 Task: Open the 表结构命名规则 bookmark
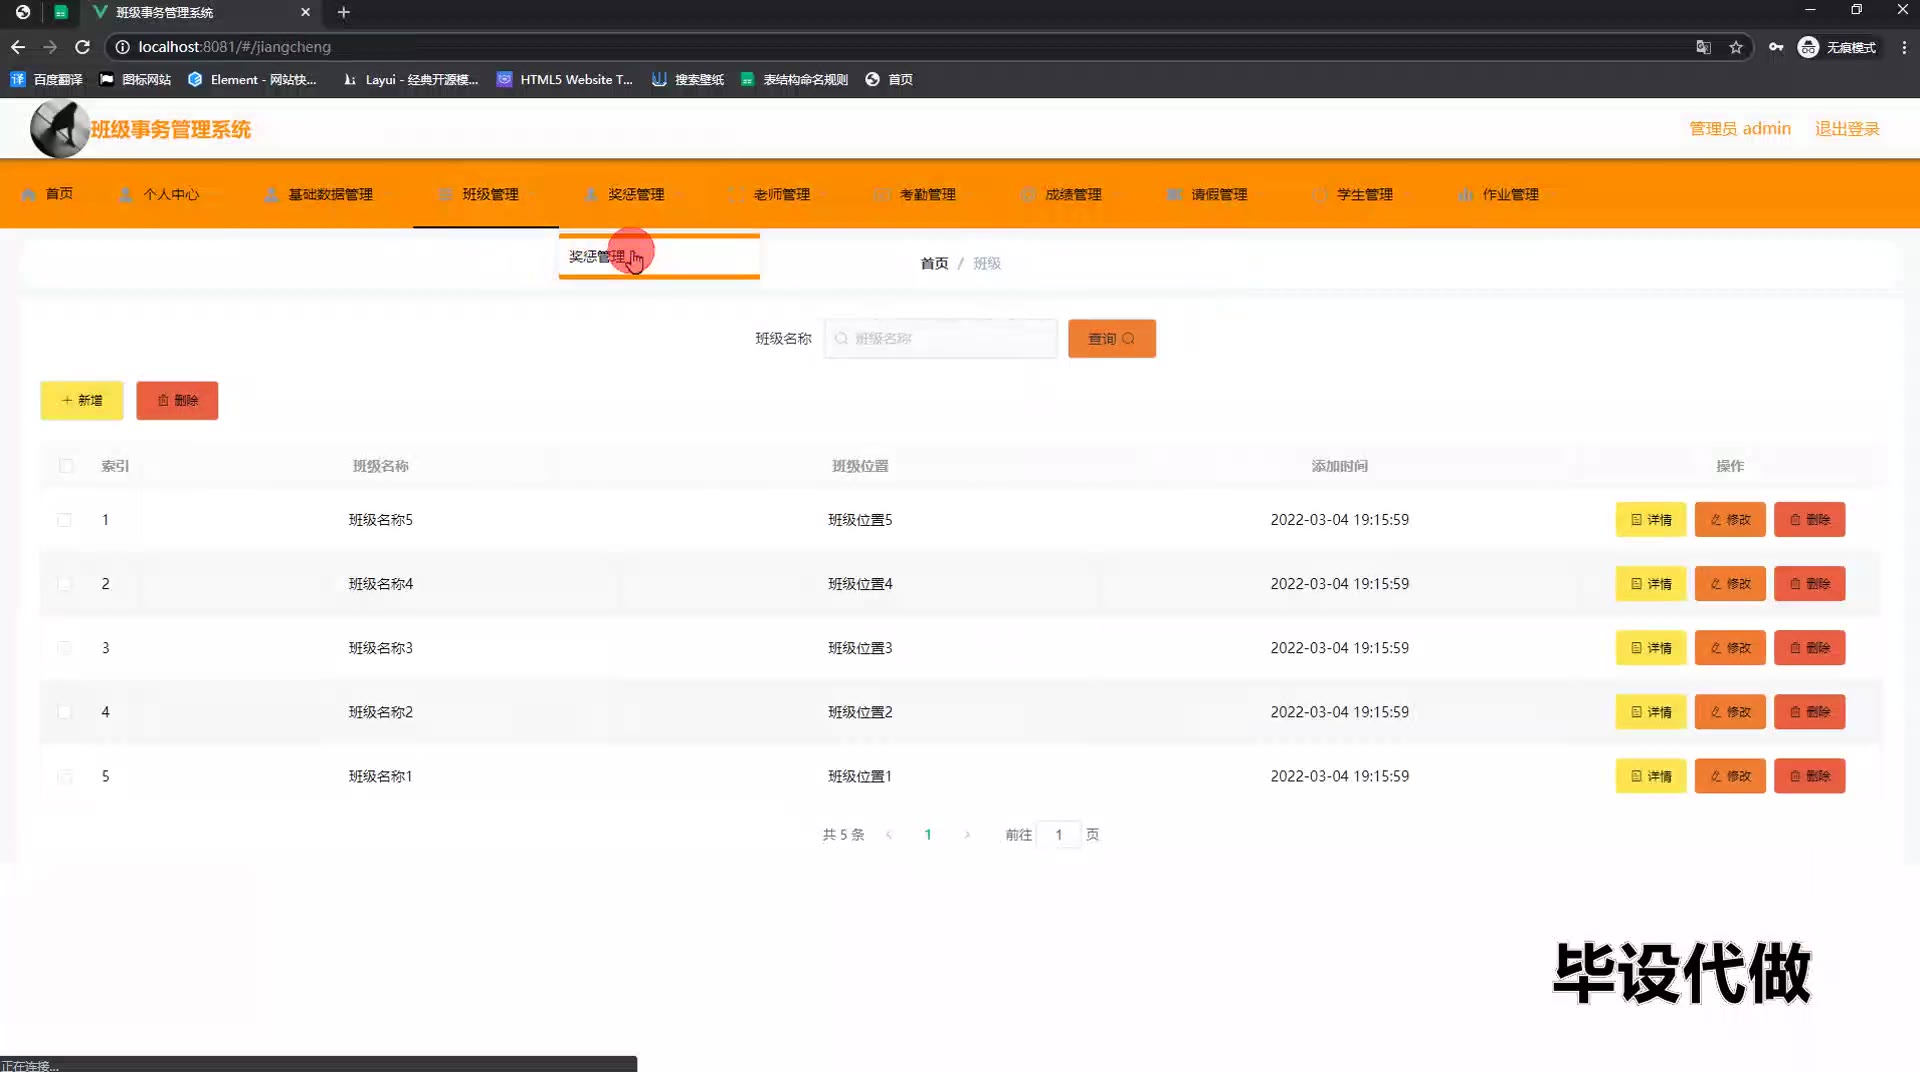[x=794, y=79]
